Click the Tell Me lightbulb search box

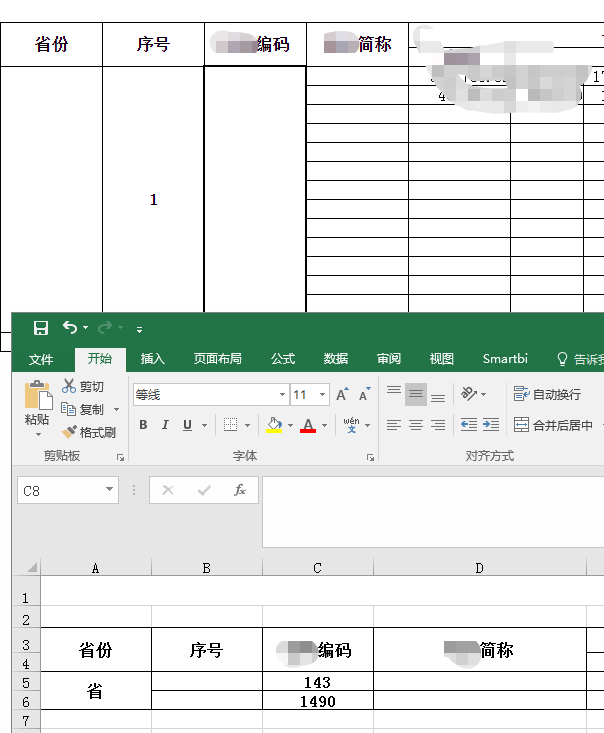click(x=580, y=359)
